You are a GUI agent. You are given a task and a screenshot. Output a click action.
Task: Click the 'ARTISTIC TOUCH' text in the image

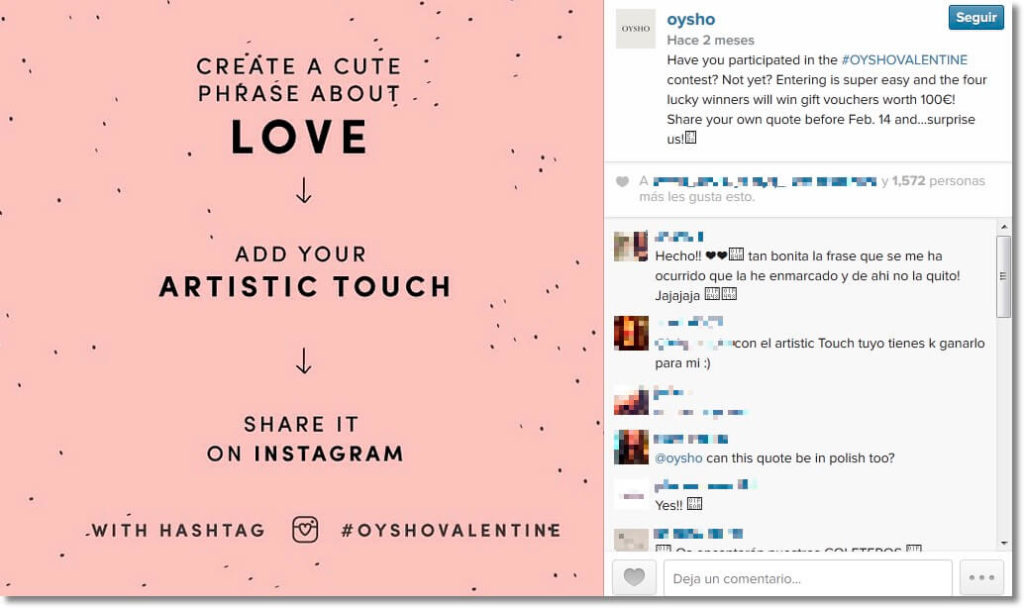coord(305,287)
